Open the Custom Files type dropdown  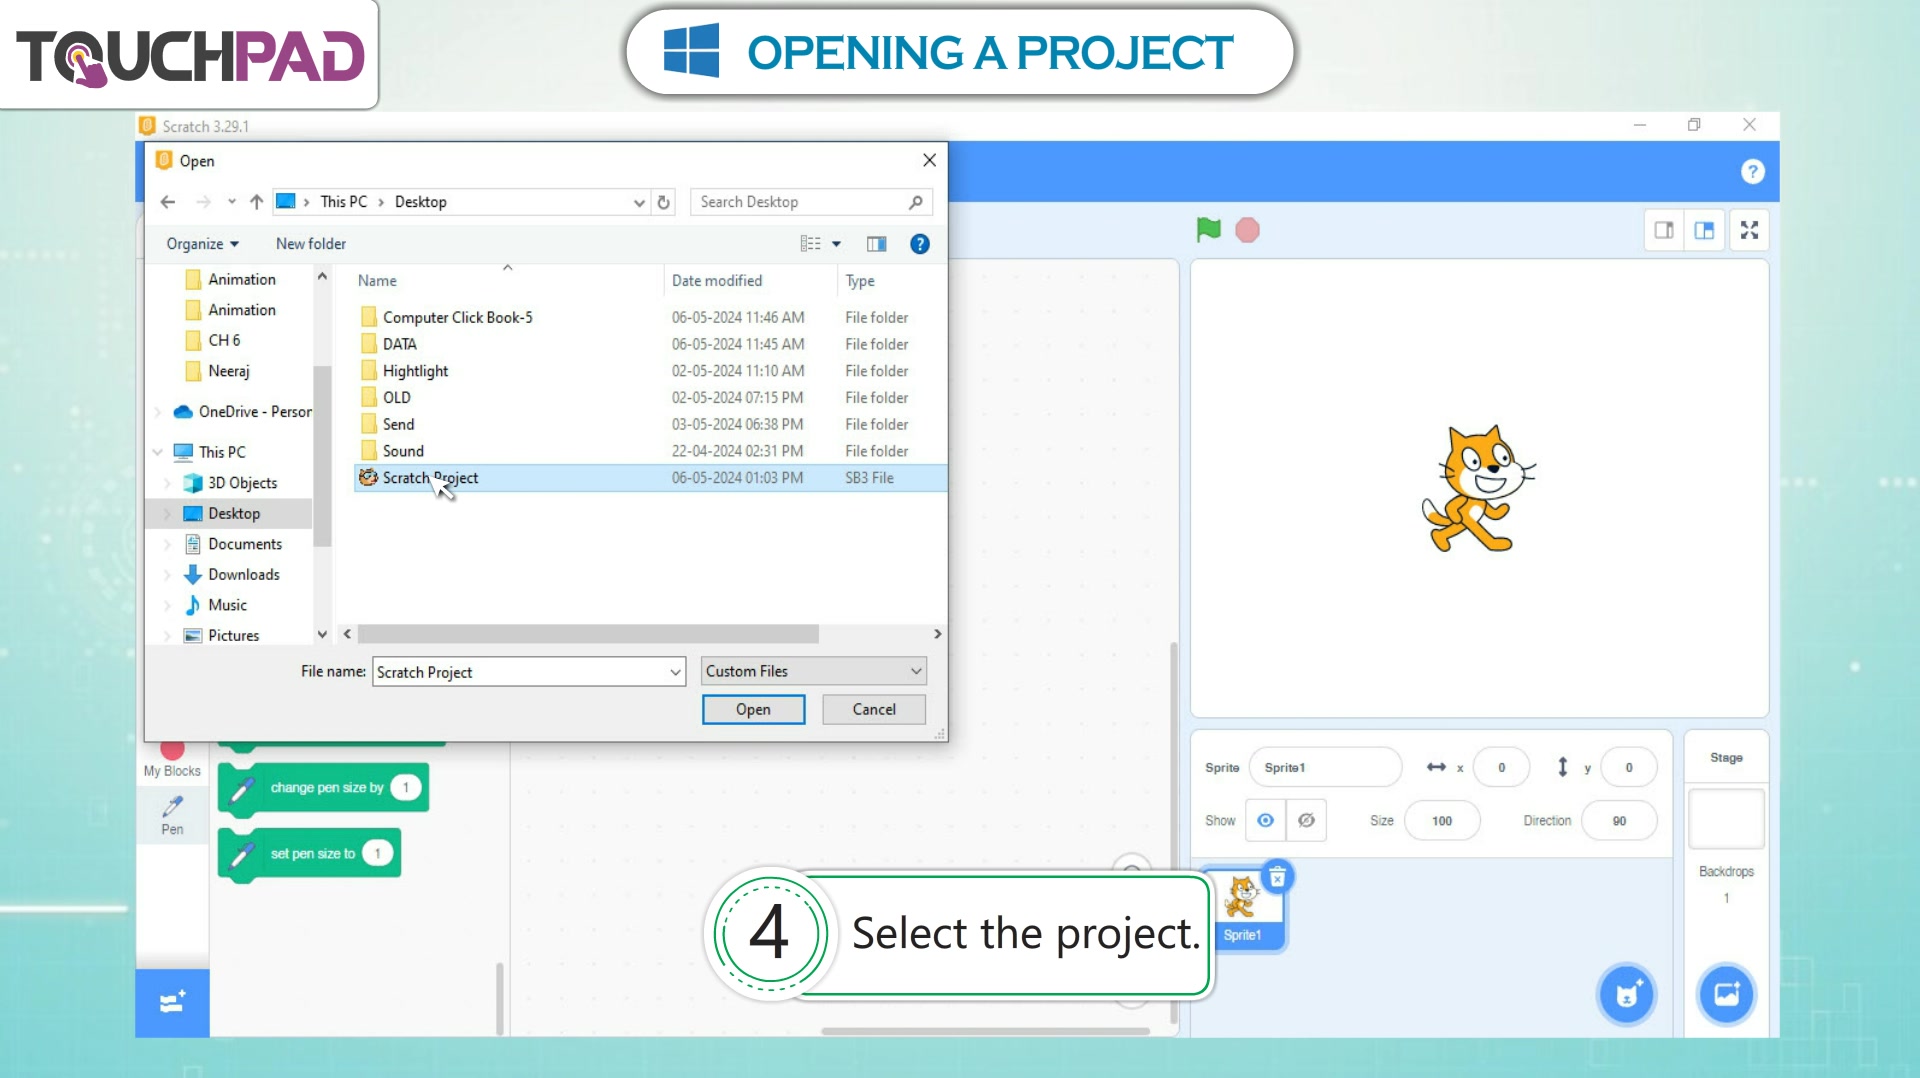(x=814, y=671)
